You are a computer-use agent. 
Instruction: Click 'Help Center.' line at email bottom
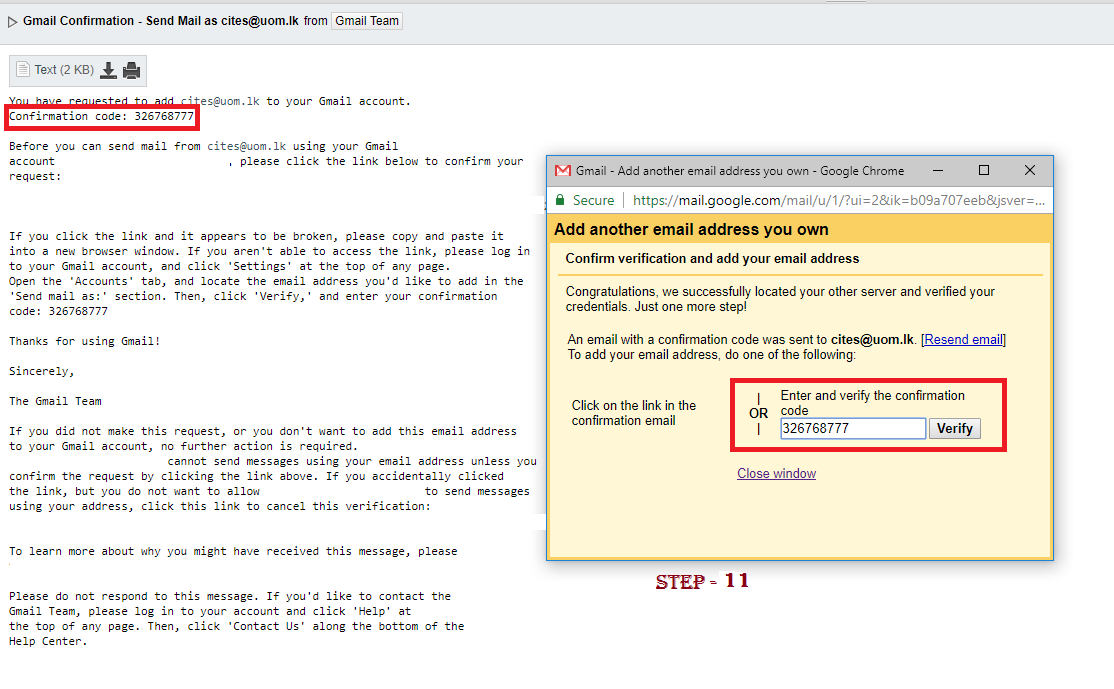(48, 641)
